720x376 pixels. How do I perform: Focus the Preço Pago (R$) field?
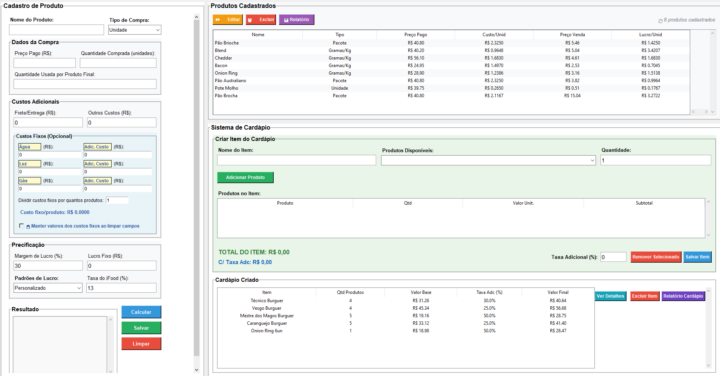pyautogui.click(x=44, y=63)
